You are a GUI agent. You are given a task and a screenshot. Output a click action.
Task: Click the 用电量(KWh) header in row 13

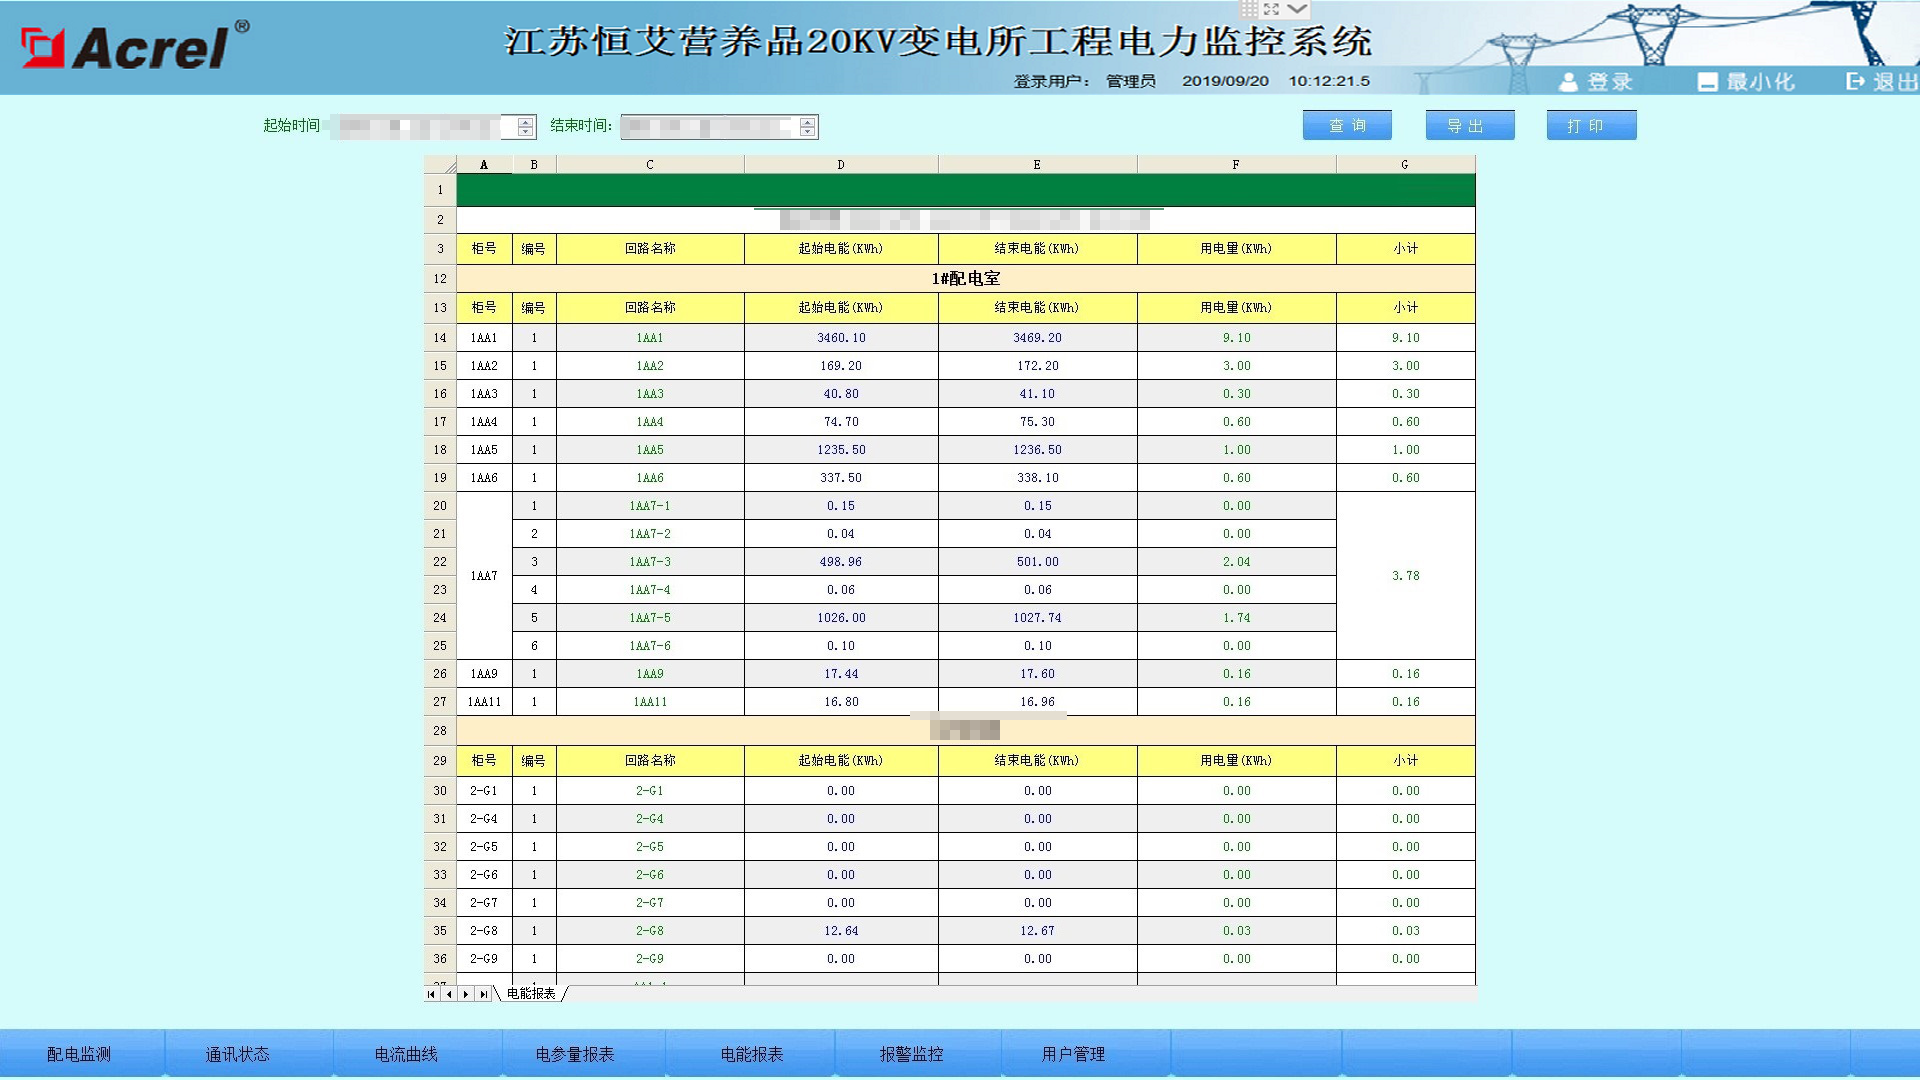pos(1236,308)
